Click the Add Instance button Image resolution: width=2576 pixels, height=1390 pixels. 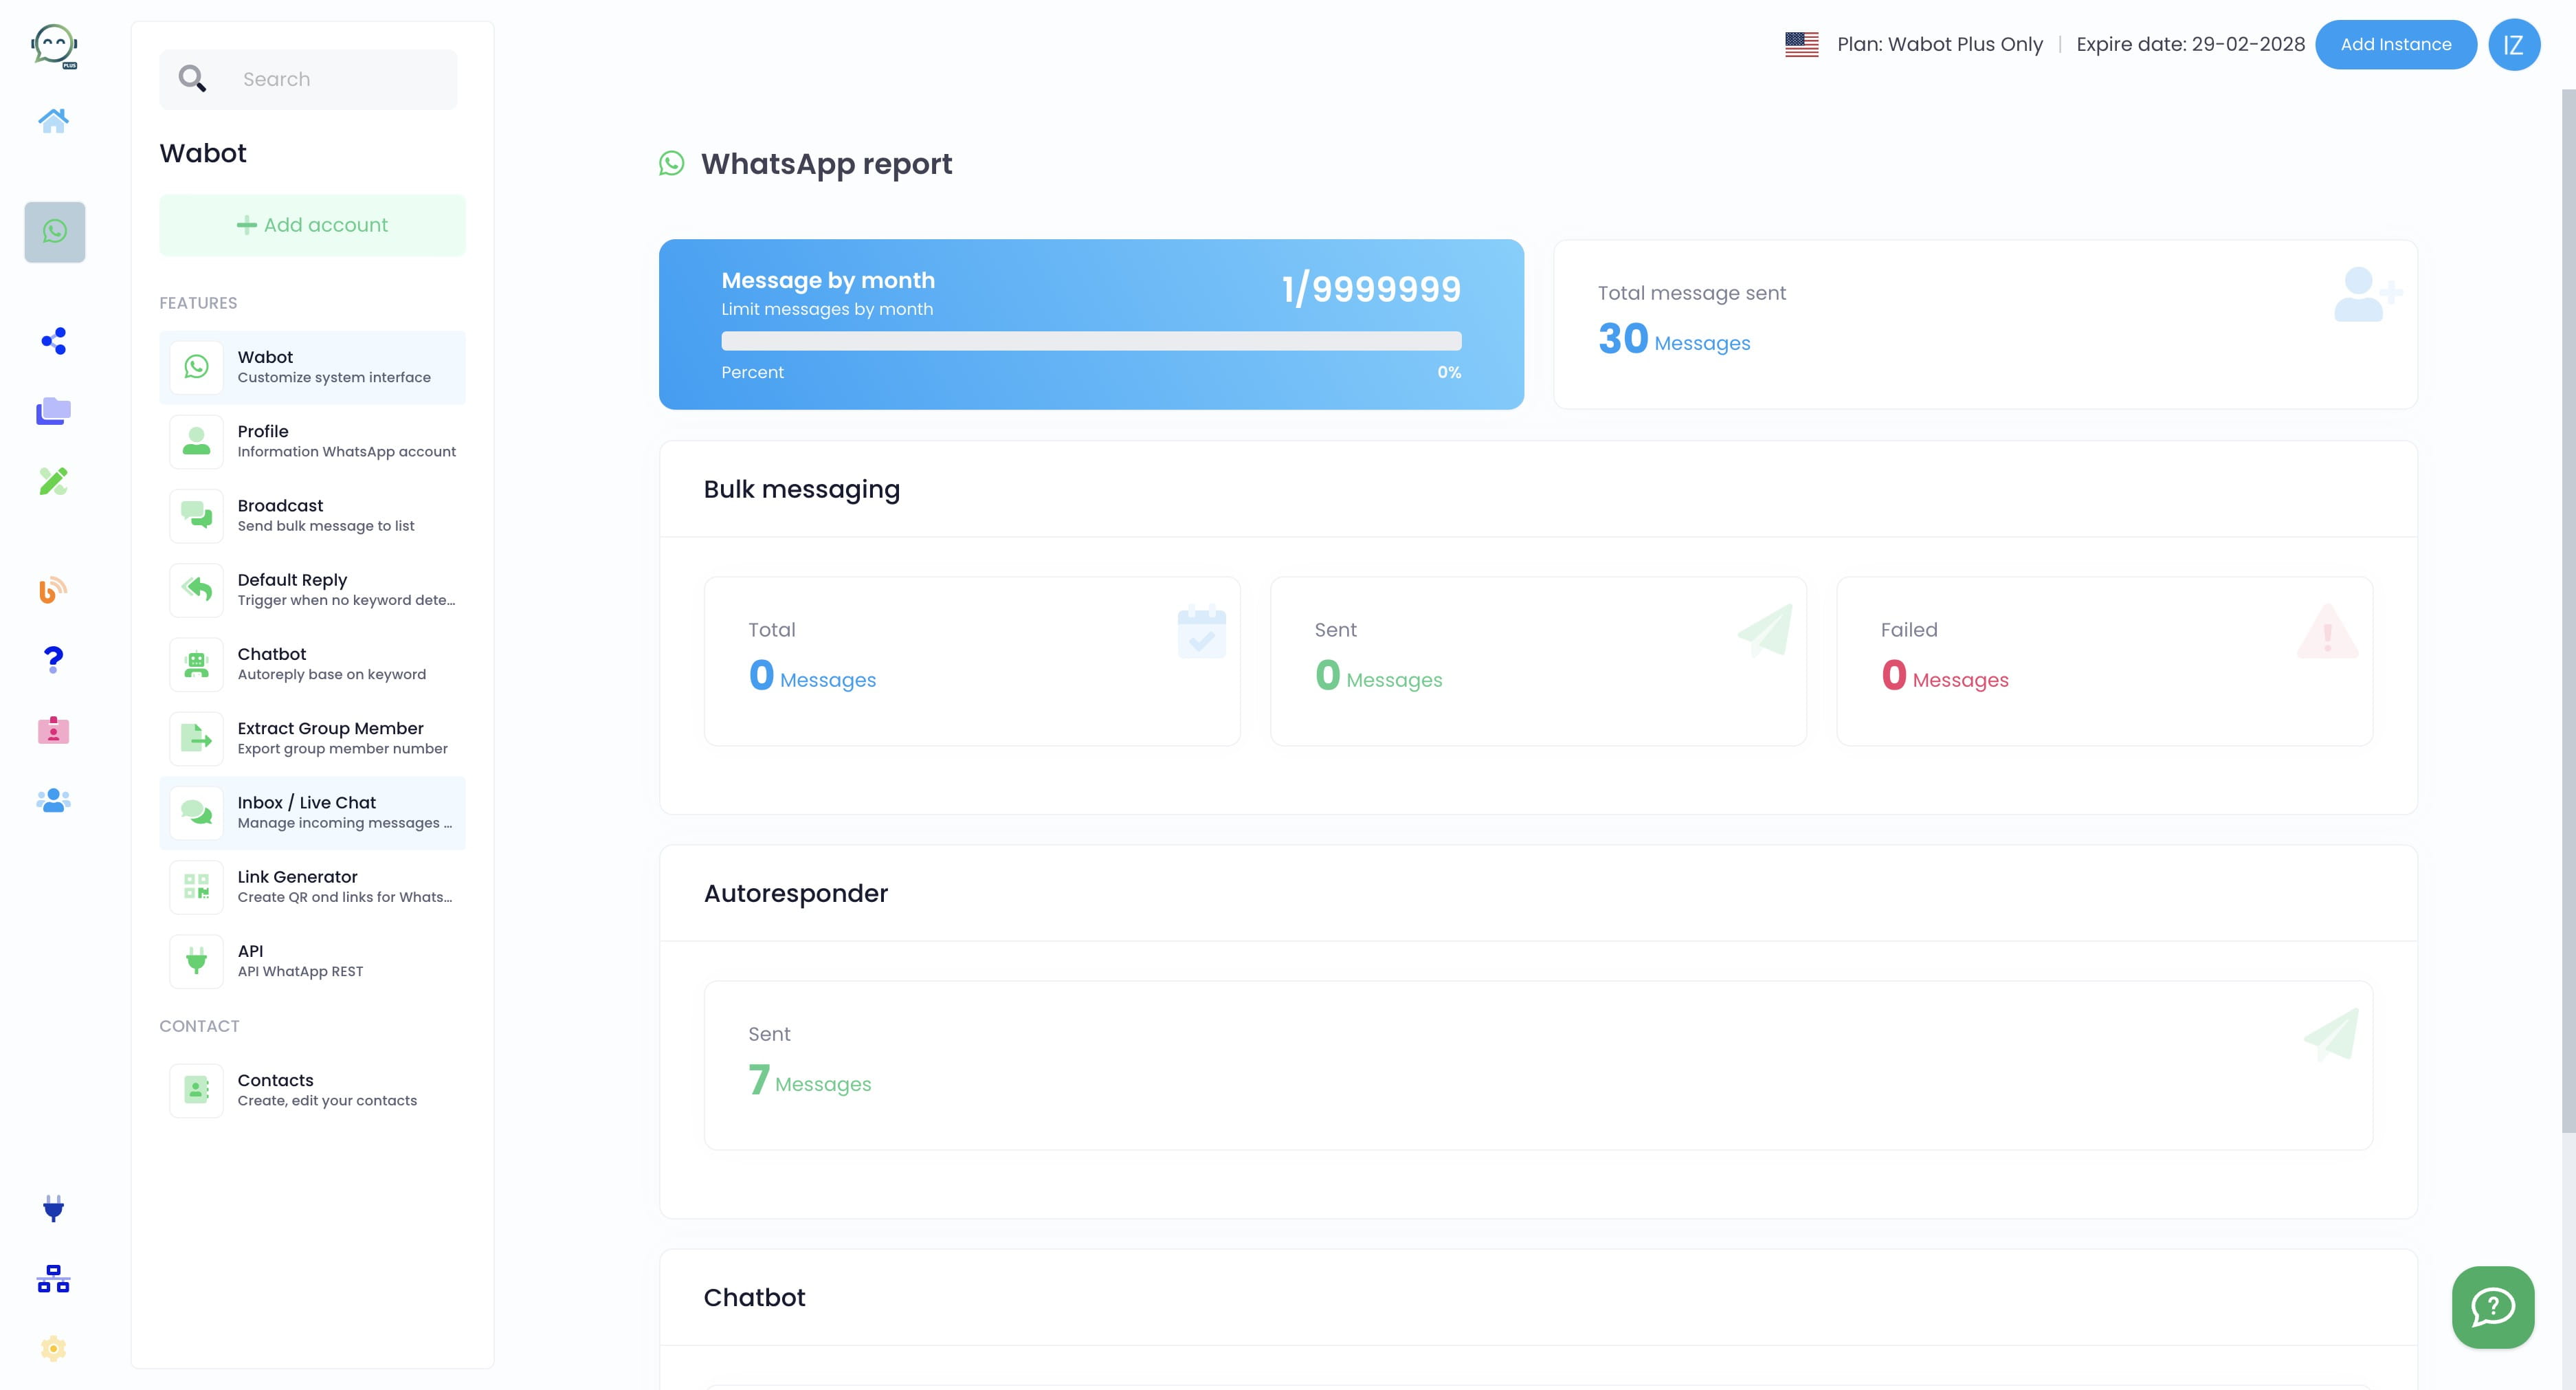pos(2396,45)
